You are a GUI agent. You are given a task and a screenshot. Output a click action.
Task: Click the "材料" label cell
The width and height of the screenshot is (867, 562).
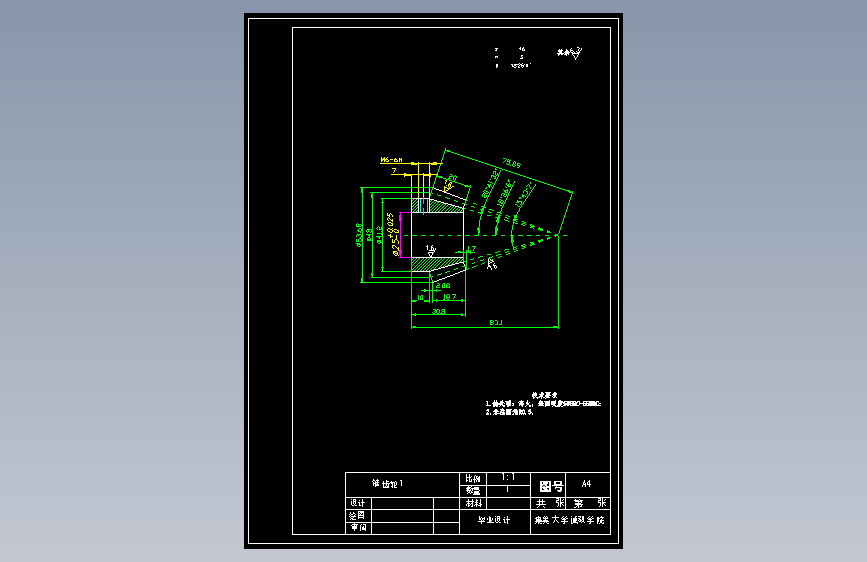[x=473, y=503]
